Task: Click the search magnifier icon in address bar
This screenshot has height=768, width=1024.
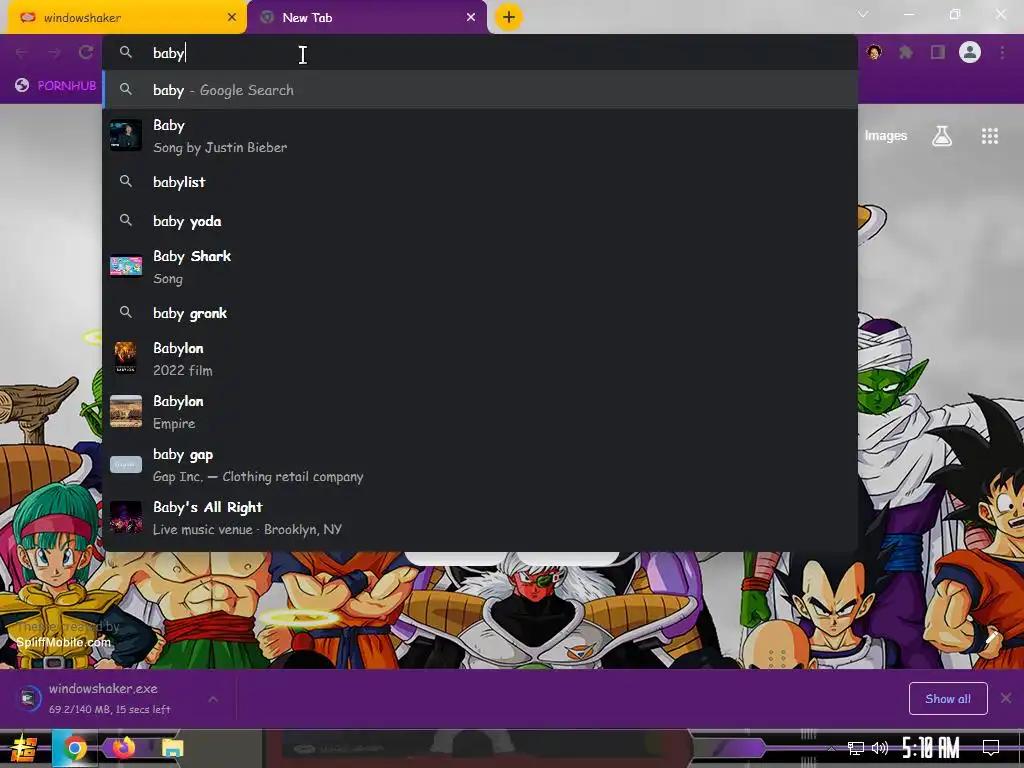Action: coord(125,52)
